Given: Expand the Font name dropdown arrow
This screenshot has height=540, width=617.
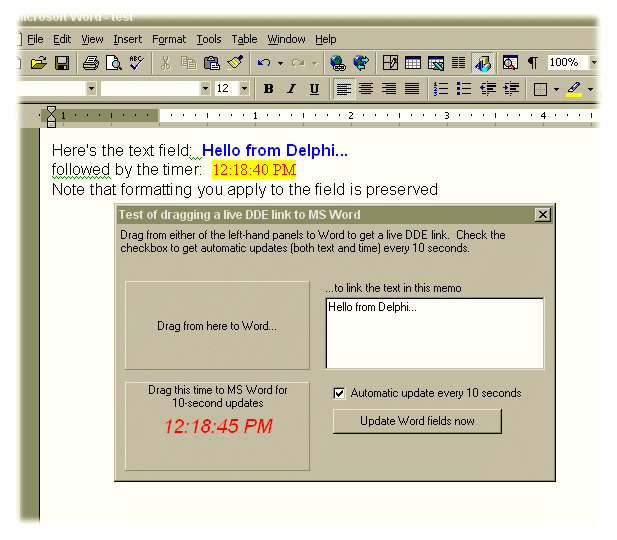Looking at the screenshot, I should [205, 89].
